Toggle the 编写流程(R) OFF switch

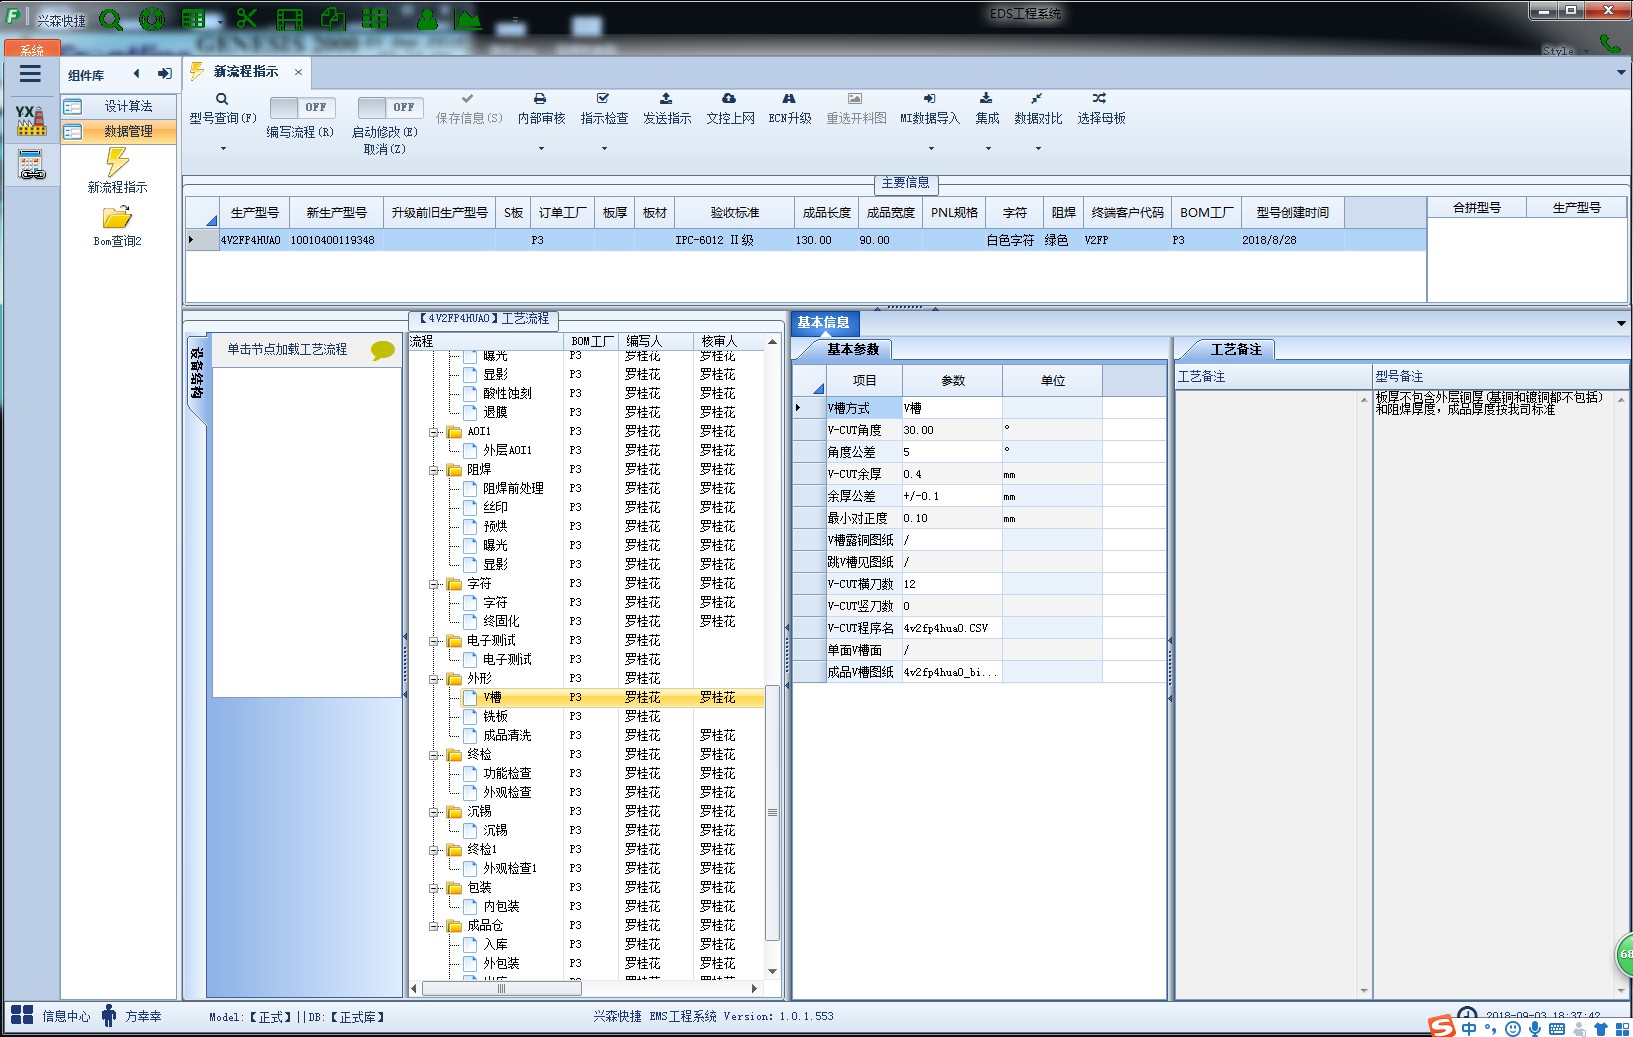coord(303,107)
